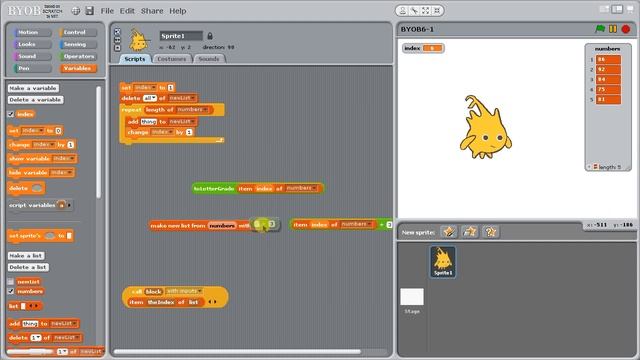Click the blocks palette vertical scrollbar
The height and width of the screenshot is (360, 640).
pos(98,142)
